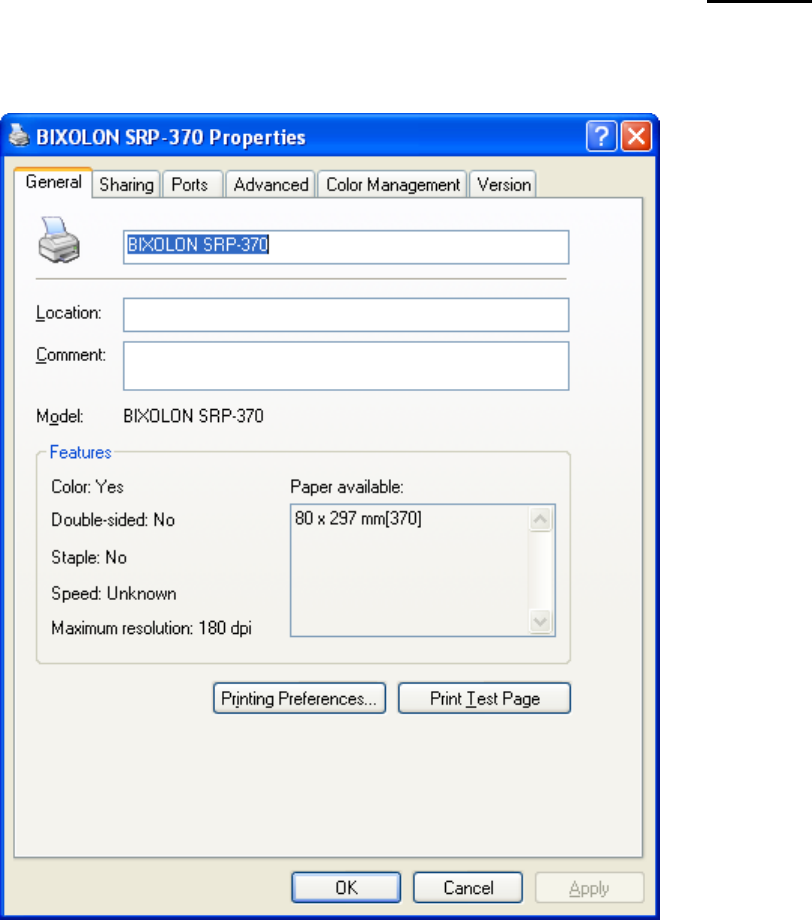
Task: View the Version tab
Action: tap(503, 185)
